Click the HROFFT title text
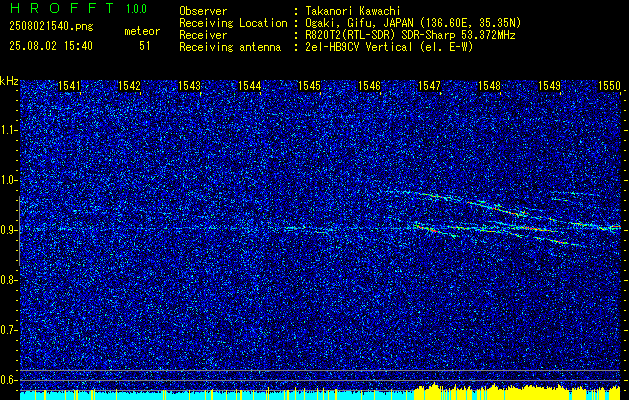 pyautogui.click(x=62, y=8)
